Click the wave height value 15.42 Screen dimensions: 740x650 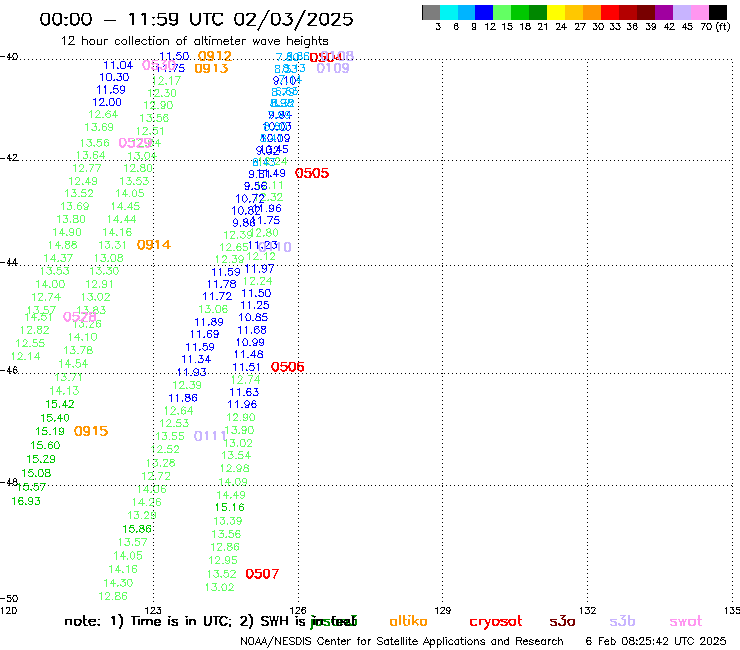coord(60,404)
